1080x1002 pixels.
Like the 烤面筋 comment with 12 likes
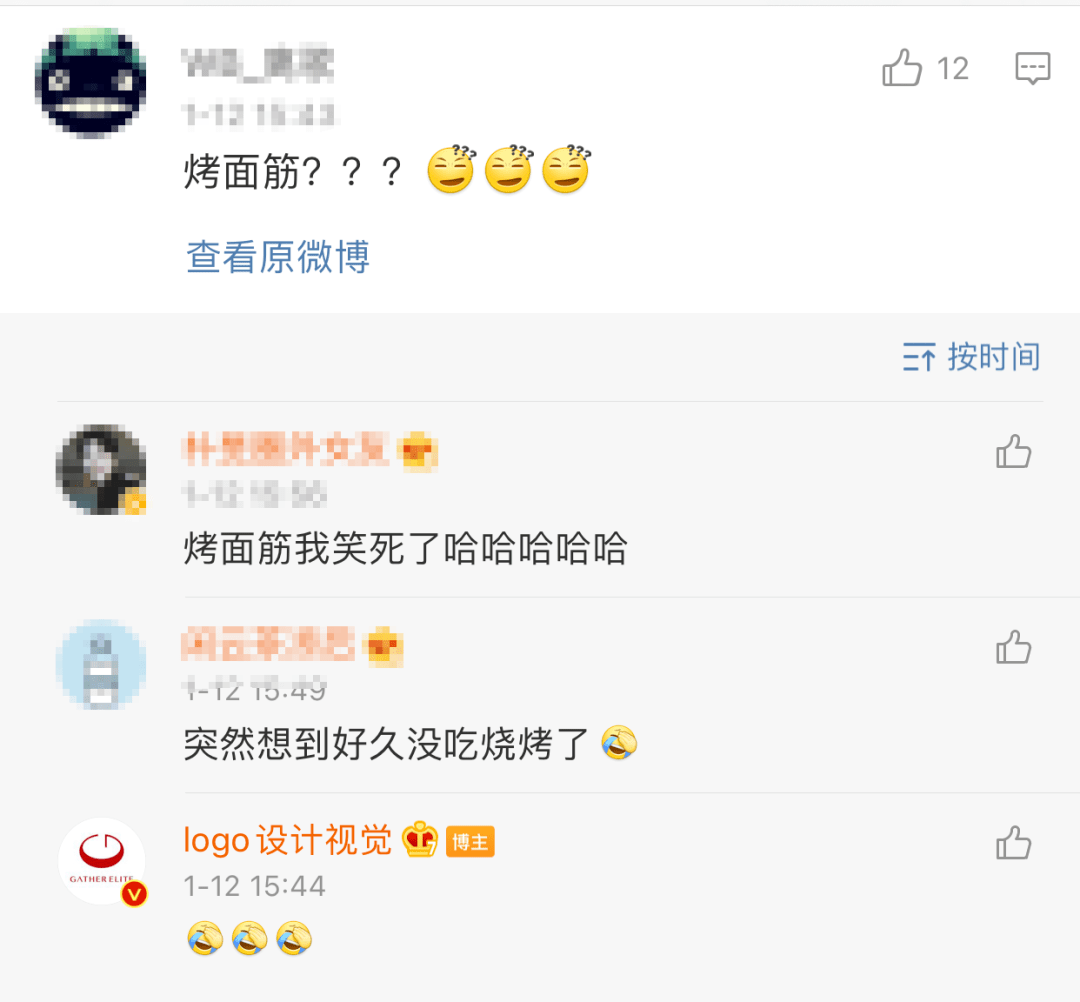902,67
